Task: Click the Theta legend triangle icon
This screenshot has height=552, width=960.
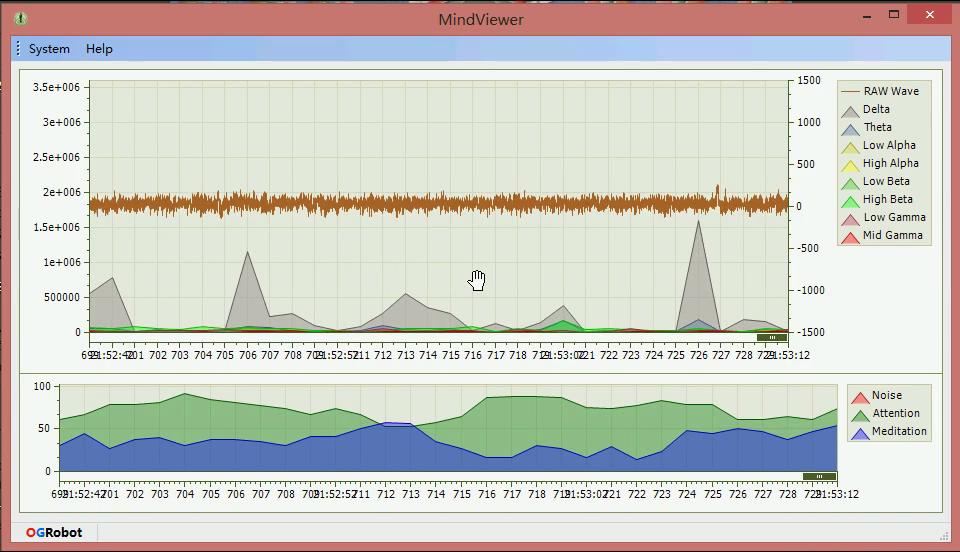Action: pyautogui.click(x=850, y=129)
